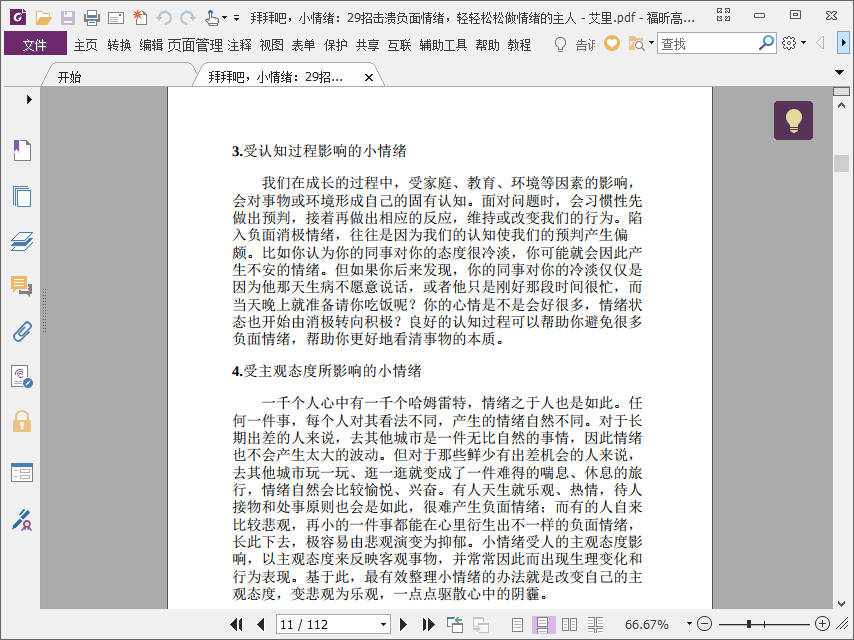854x640 pixels.
Task: Open the tab list dropdown arrow
Action: [839, 72]
